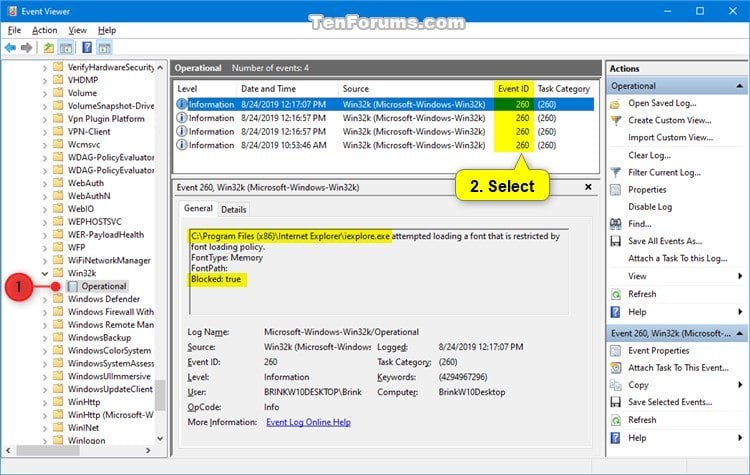The image size is (750, 475).
Task: Collapse the Win32k tree node
Action: tap(44, 274)
